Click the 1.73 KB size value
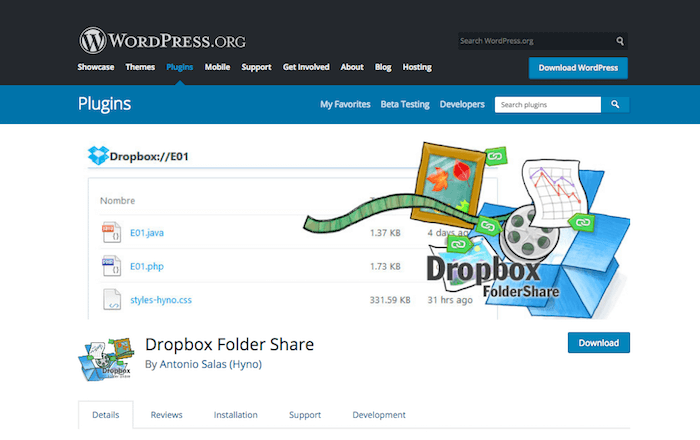The image size is (700, 440). pos(385,266)
